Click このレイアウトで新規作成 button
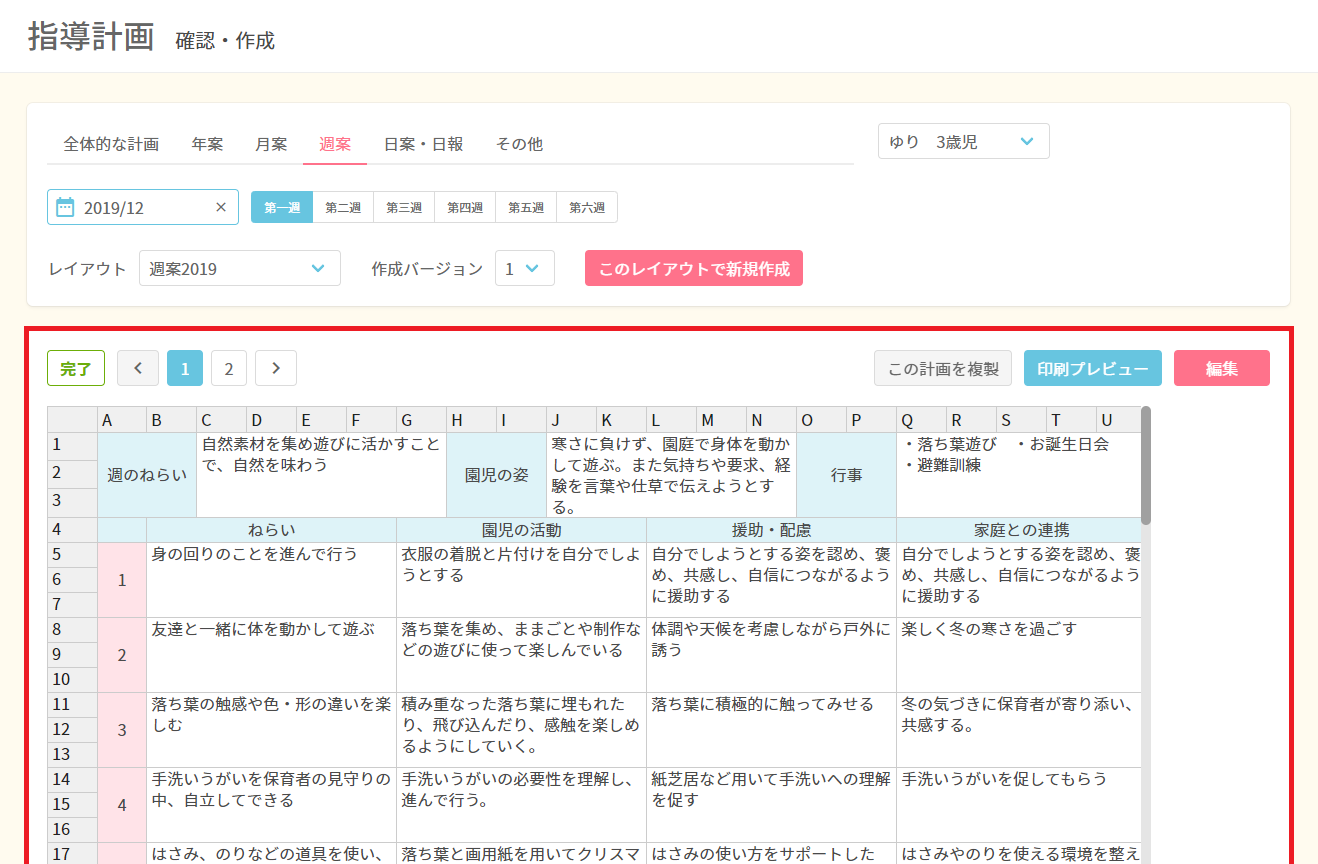Viewport: 1318px width, 864px height. [694, 268]
